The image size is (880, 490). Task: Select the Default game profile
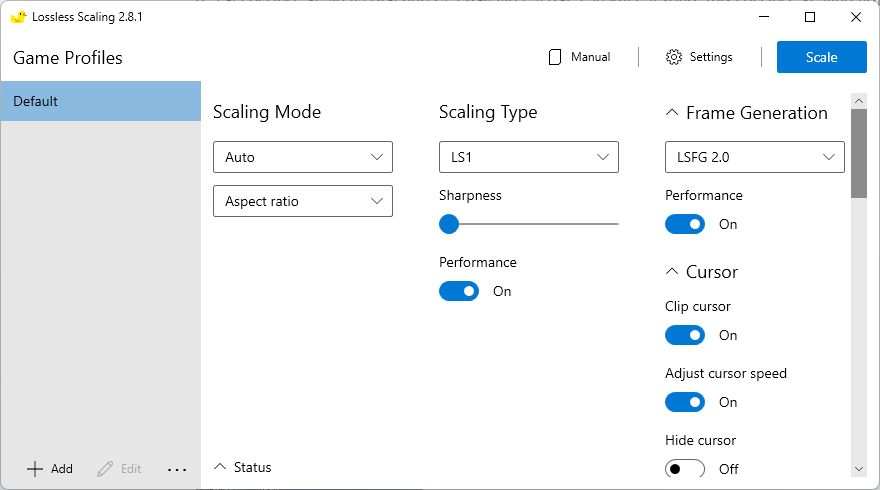[100, 101]
